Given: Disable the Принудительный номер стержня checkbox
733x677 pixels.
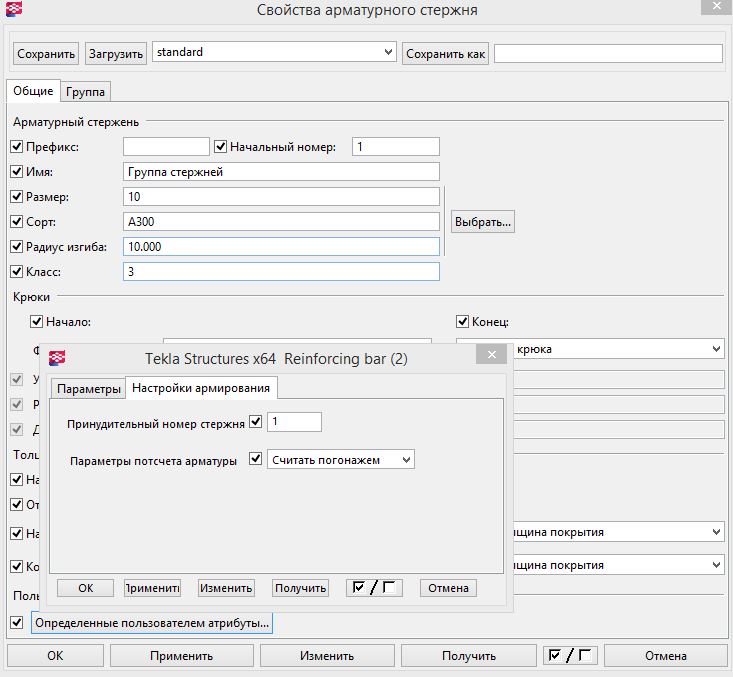Looking at the screenshot, I should coord(255,423).
